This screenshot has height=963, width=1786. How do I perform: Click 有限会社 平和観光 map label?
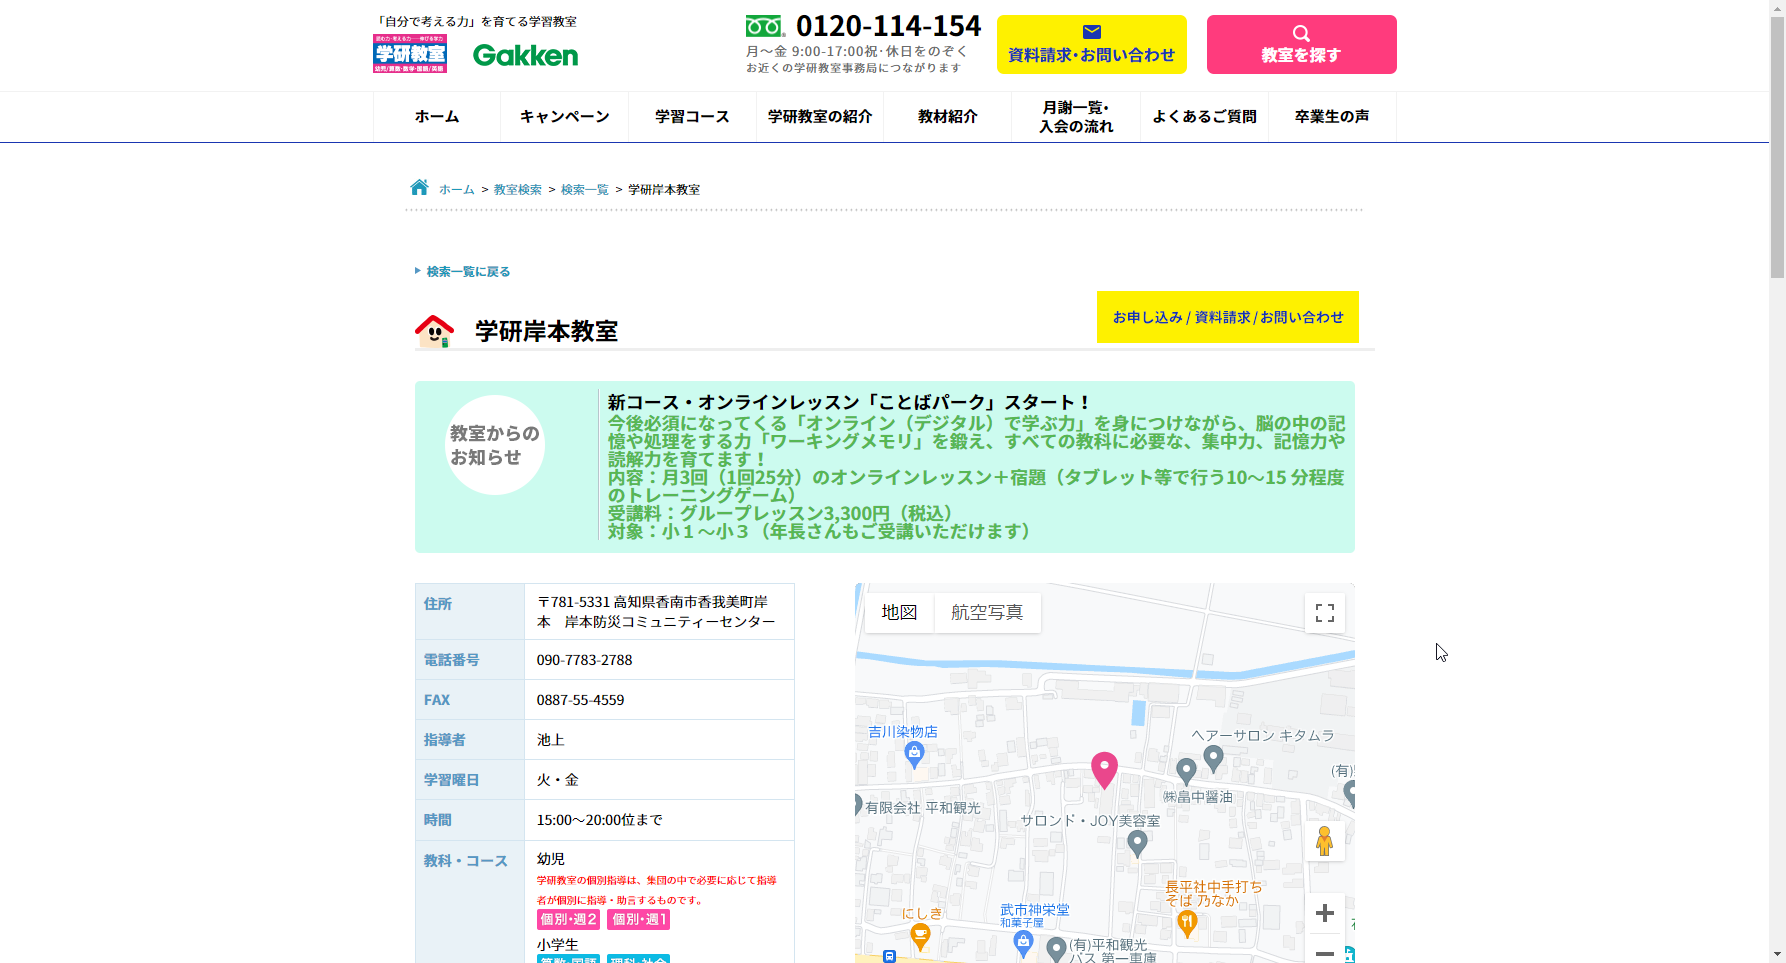tap(923, 808)
